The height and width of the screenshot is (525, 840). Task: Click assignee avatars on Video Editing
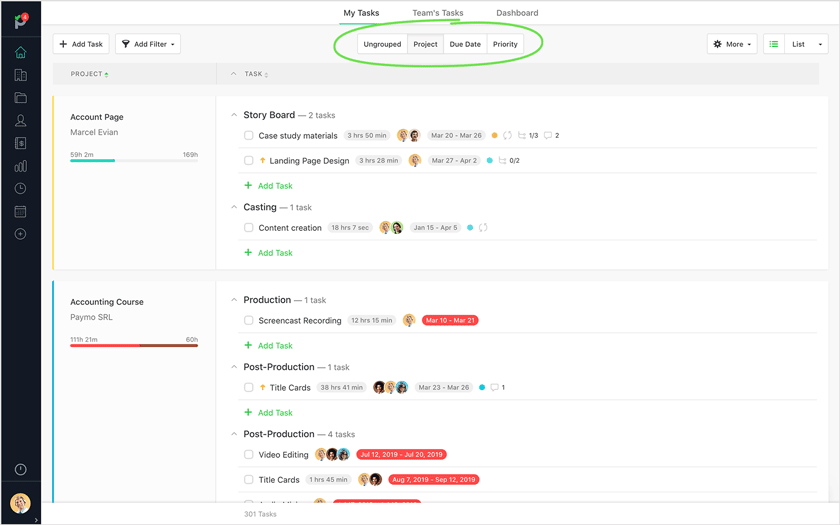(x=332, y=454)
